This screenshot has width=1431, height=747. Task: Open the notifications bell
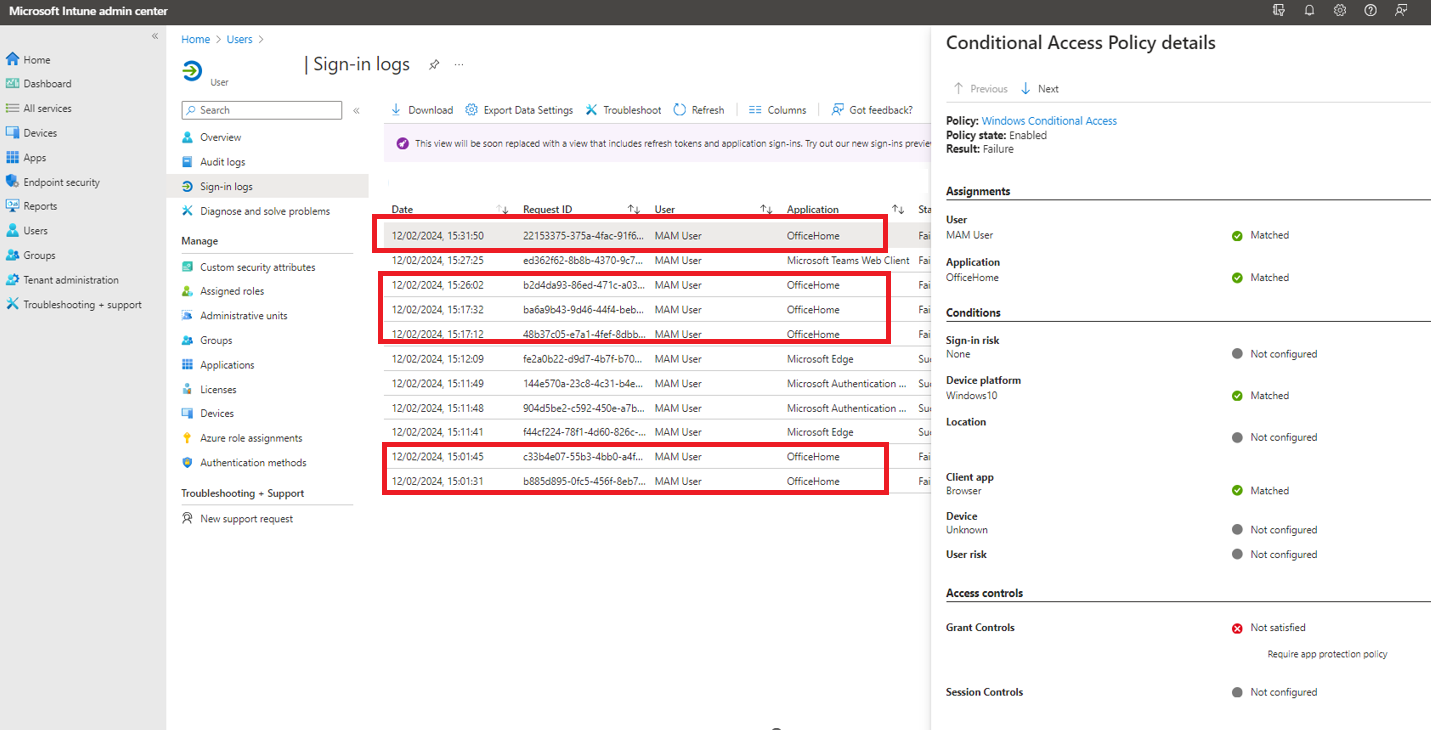click(1309, 11)
